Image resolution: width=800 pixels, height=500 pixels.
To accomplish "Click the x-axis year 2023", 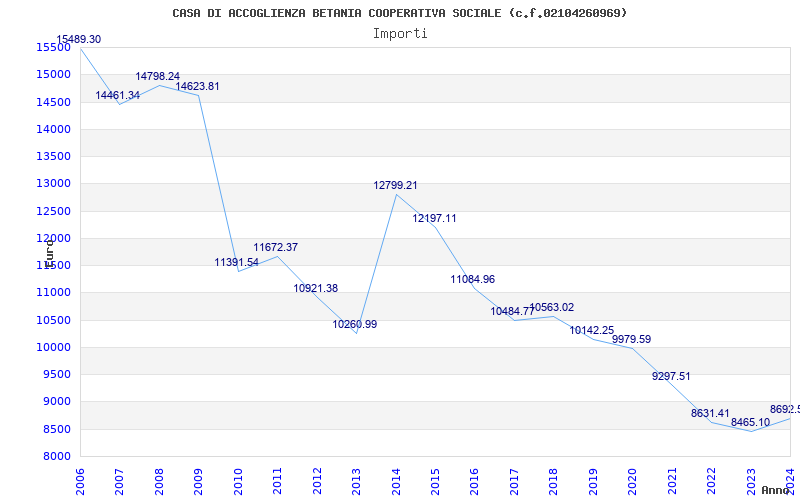I will coord(752,481).
